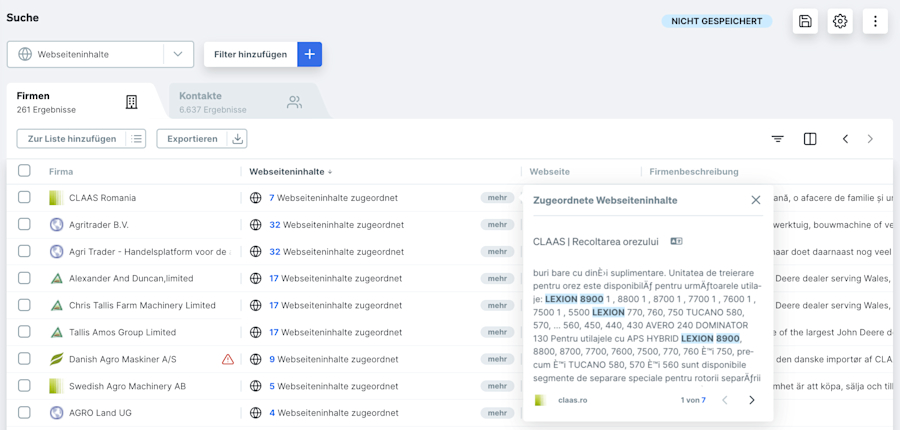Show previous assigned web content in popup
Image resolution: width=900 pixels, height=430 pixels.
click(725, 400)
